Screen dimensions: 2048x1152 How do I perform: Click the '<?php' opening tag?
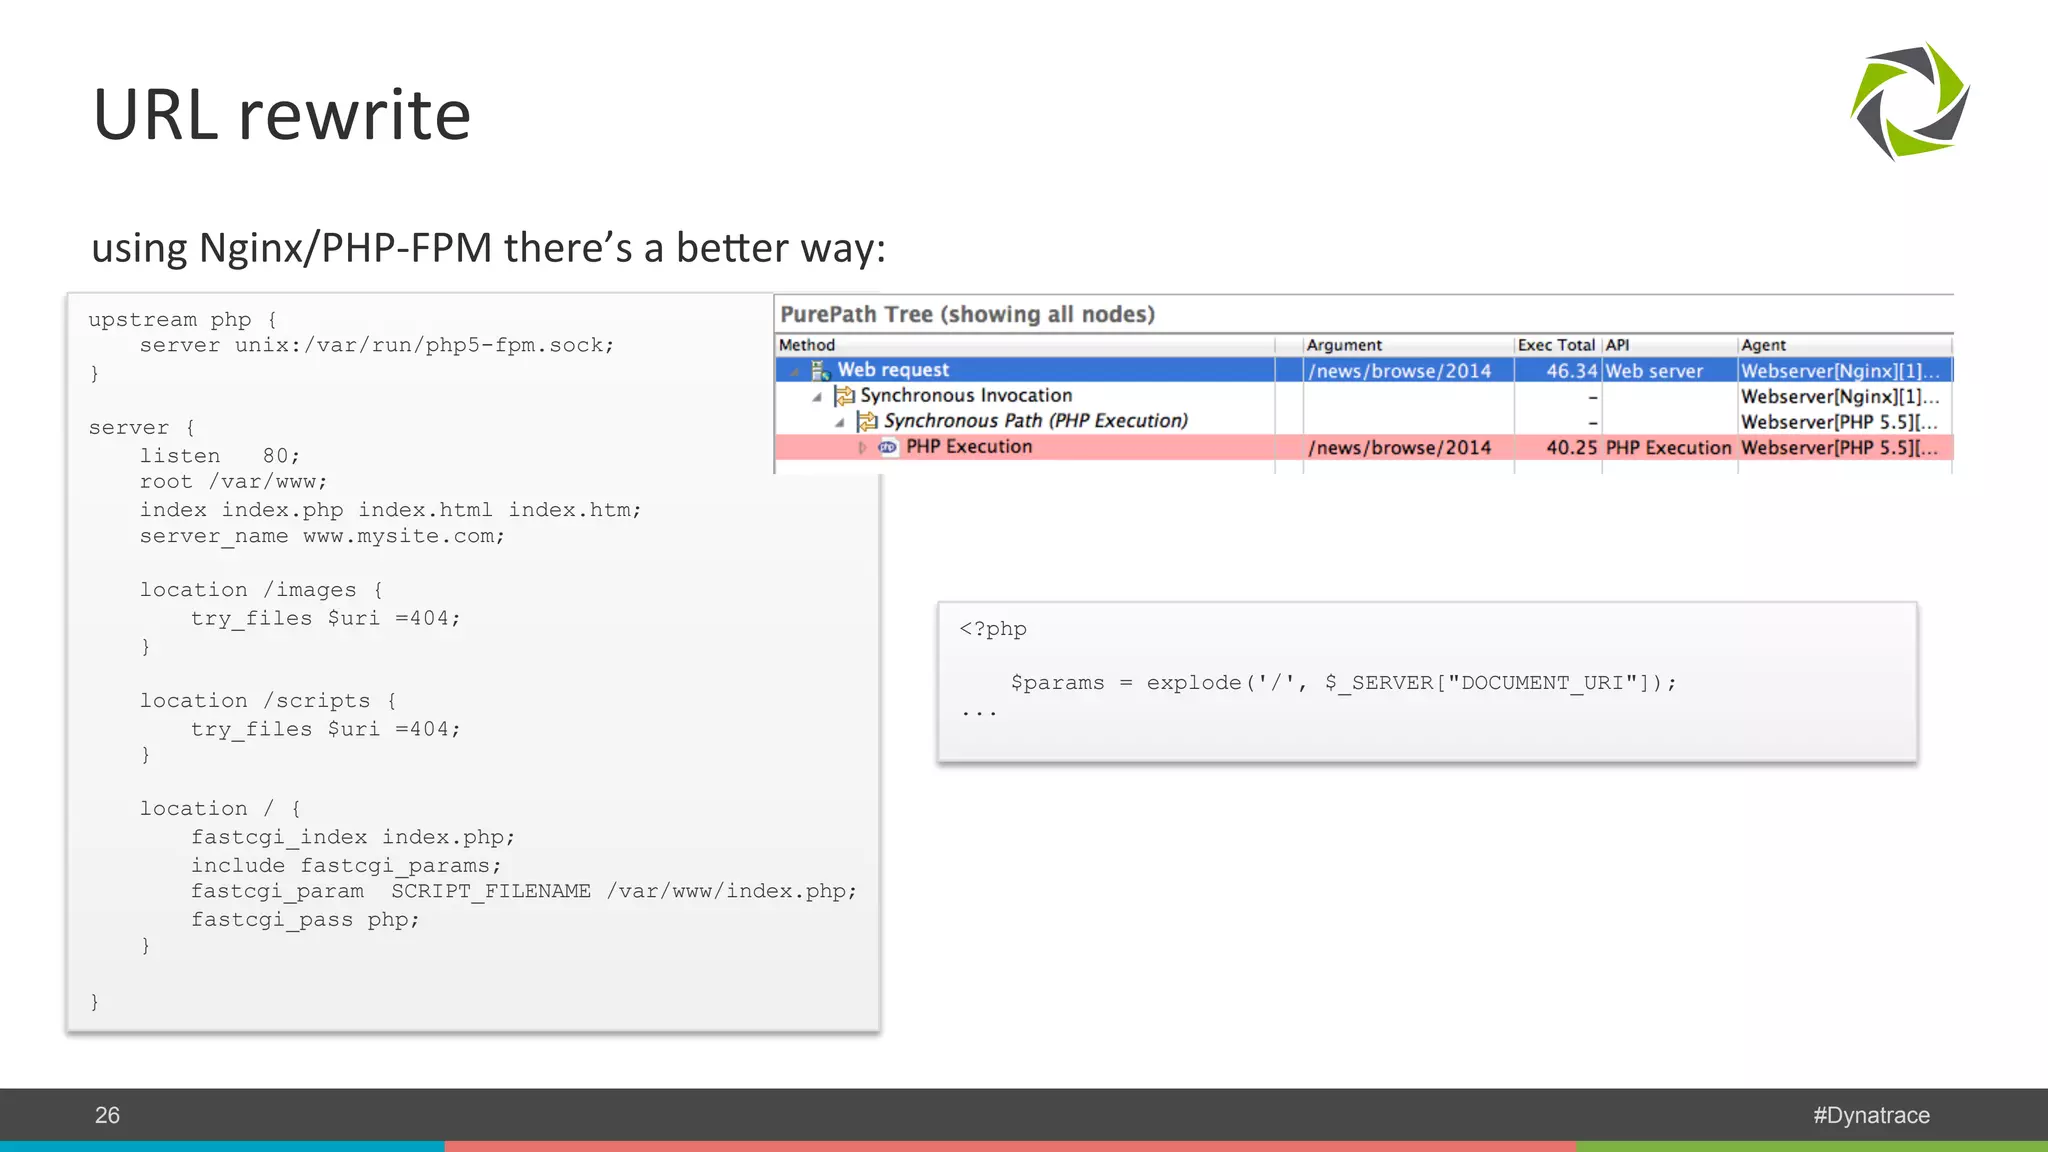(x=993, y=629)
